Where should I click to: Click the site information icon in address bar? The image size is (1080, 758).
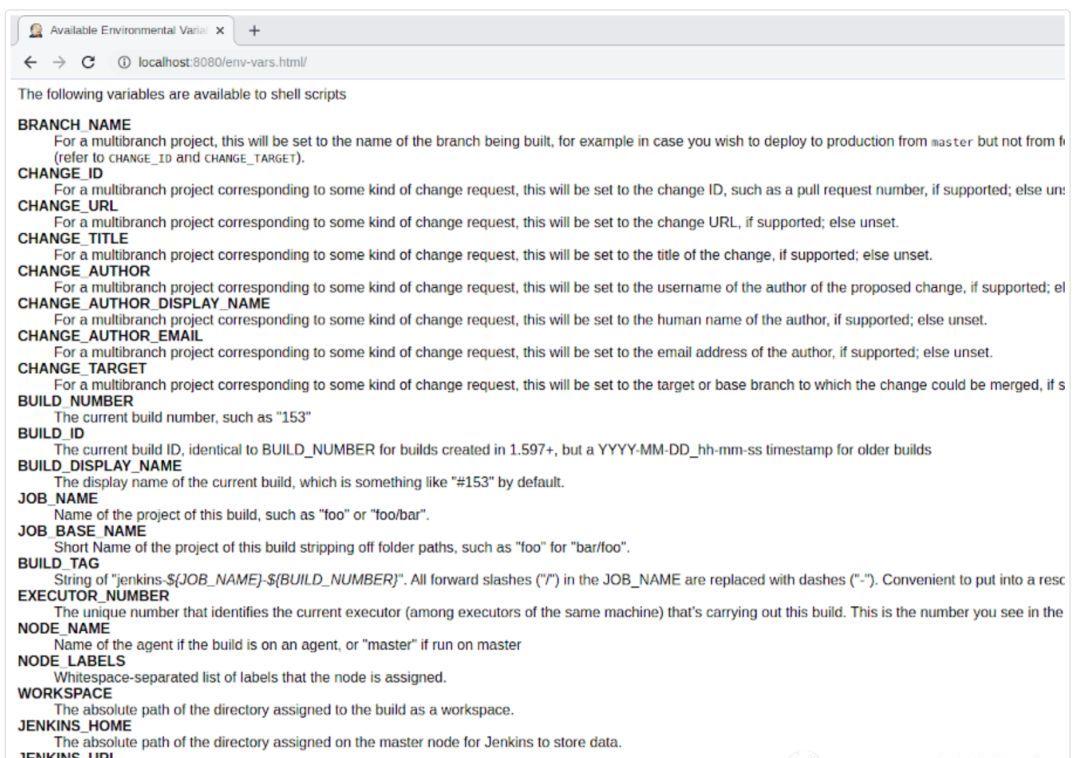coord(124,62)
